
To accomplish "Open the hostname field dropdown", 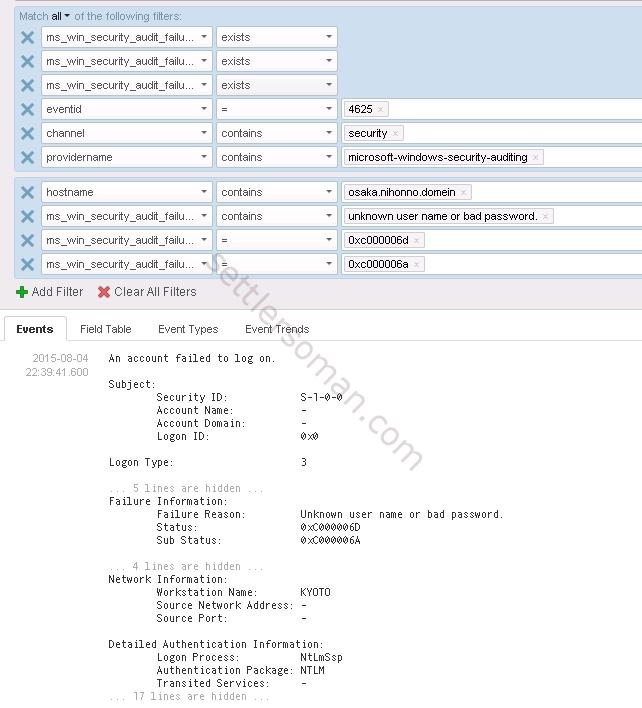I will click(x=126, y=192).
